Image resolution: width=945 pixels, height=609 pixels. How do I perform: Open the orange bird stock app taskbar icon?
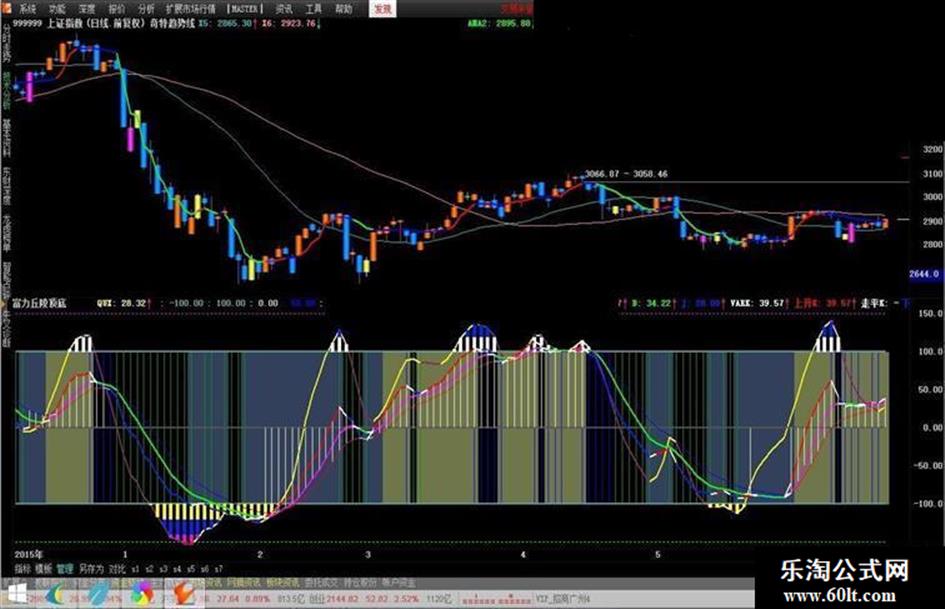184,594
